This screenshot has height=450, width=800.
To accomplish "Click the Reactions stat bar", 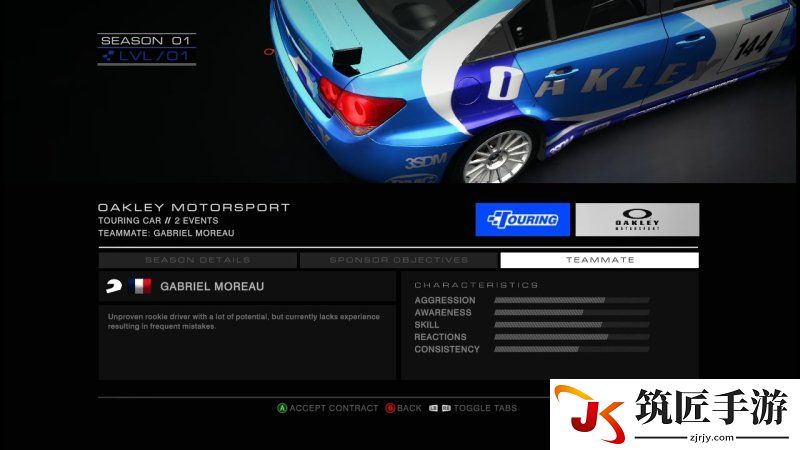I will point(571,337).
